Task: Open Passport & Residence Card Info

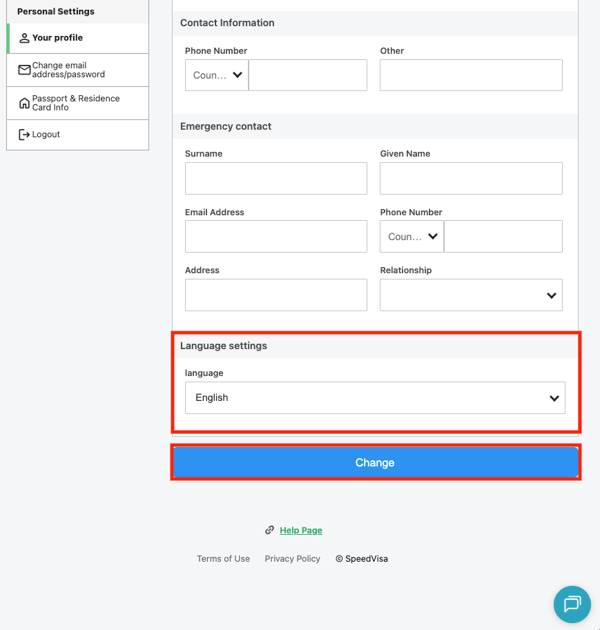Action: click(x=76, y=103)
